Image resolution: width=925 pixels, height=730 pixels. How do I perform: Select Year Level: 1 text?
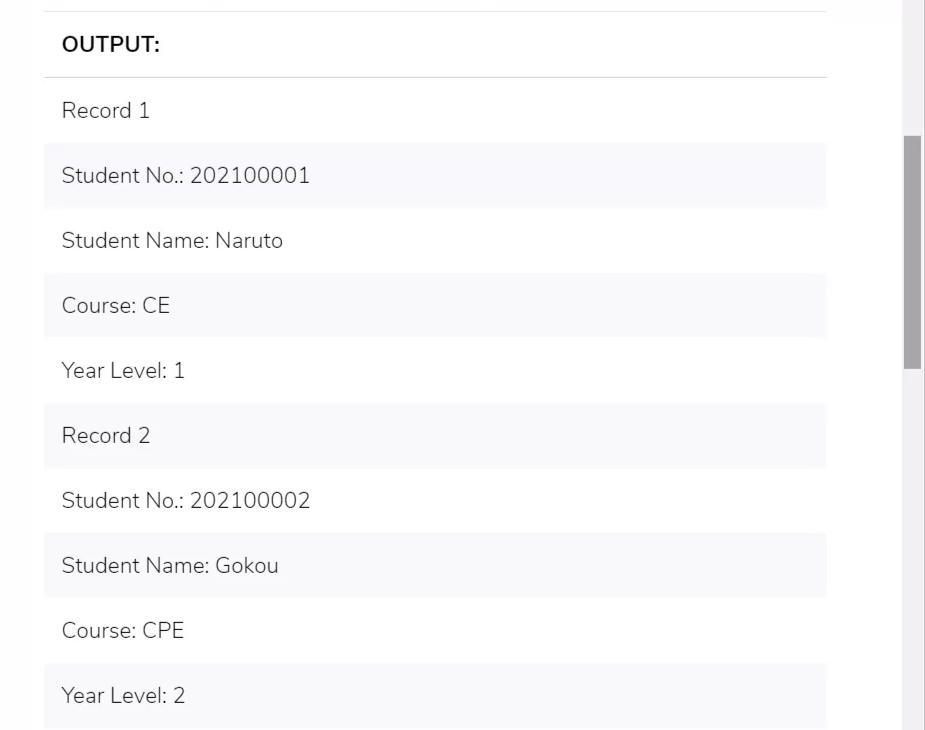[123, 371]
